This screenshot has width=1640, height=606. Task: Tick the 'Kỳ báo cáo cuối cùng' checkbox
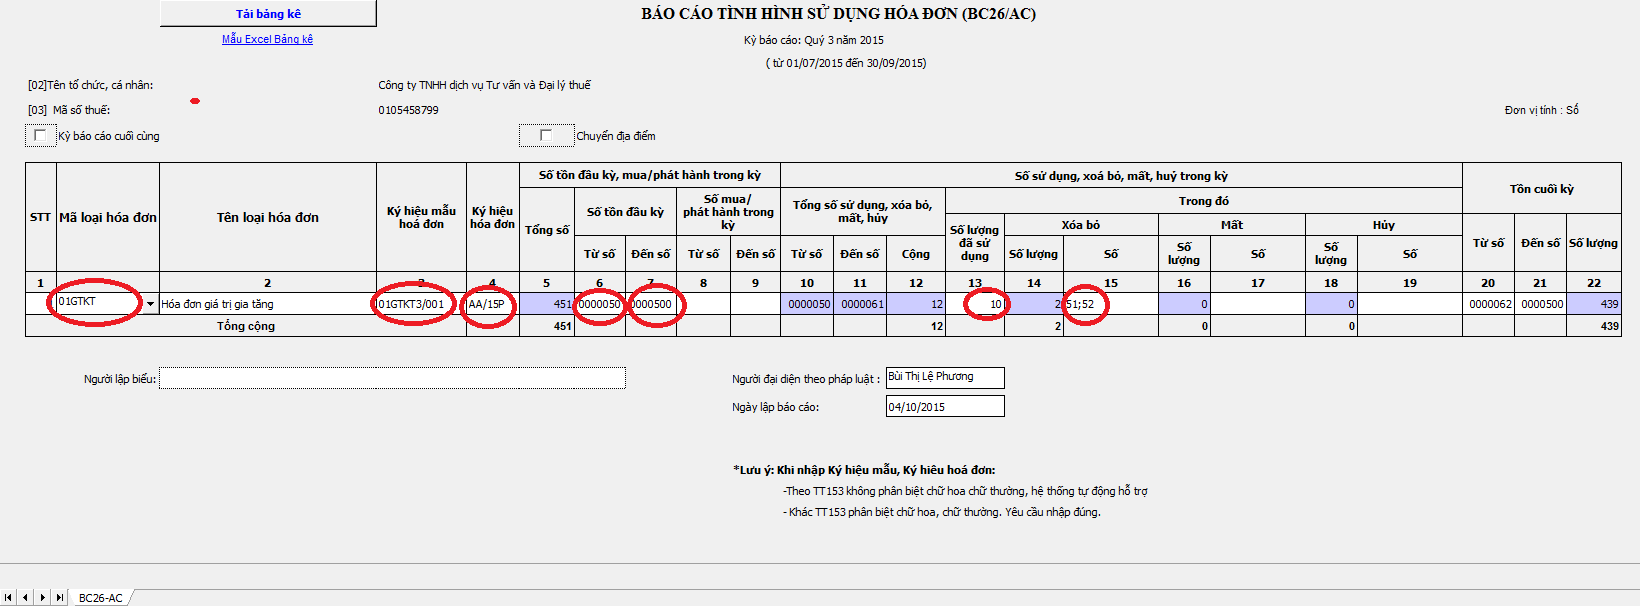[40, 135]
